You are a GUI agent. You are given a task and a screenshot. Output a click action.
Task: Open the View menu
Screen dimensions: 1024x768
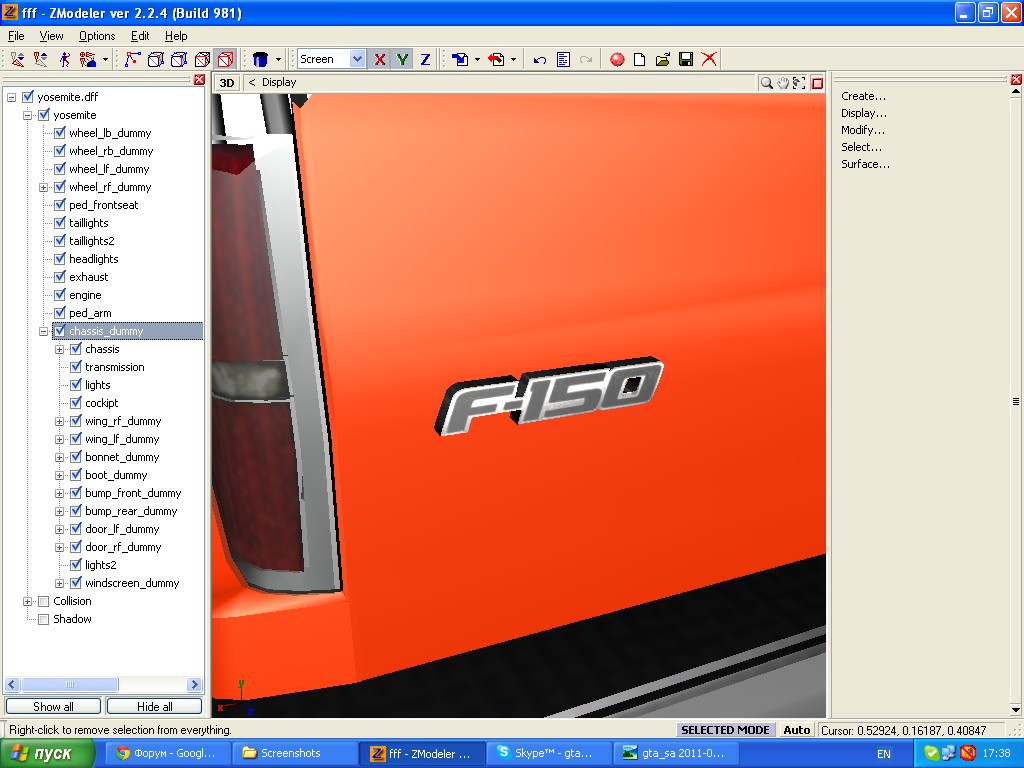[x=51, y=36]
